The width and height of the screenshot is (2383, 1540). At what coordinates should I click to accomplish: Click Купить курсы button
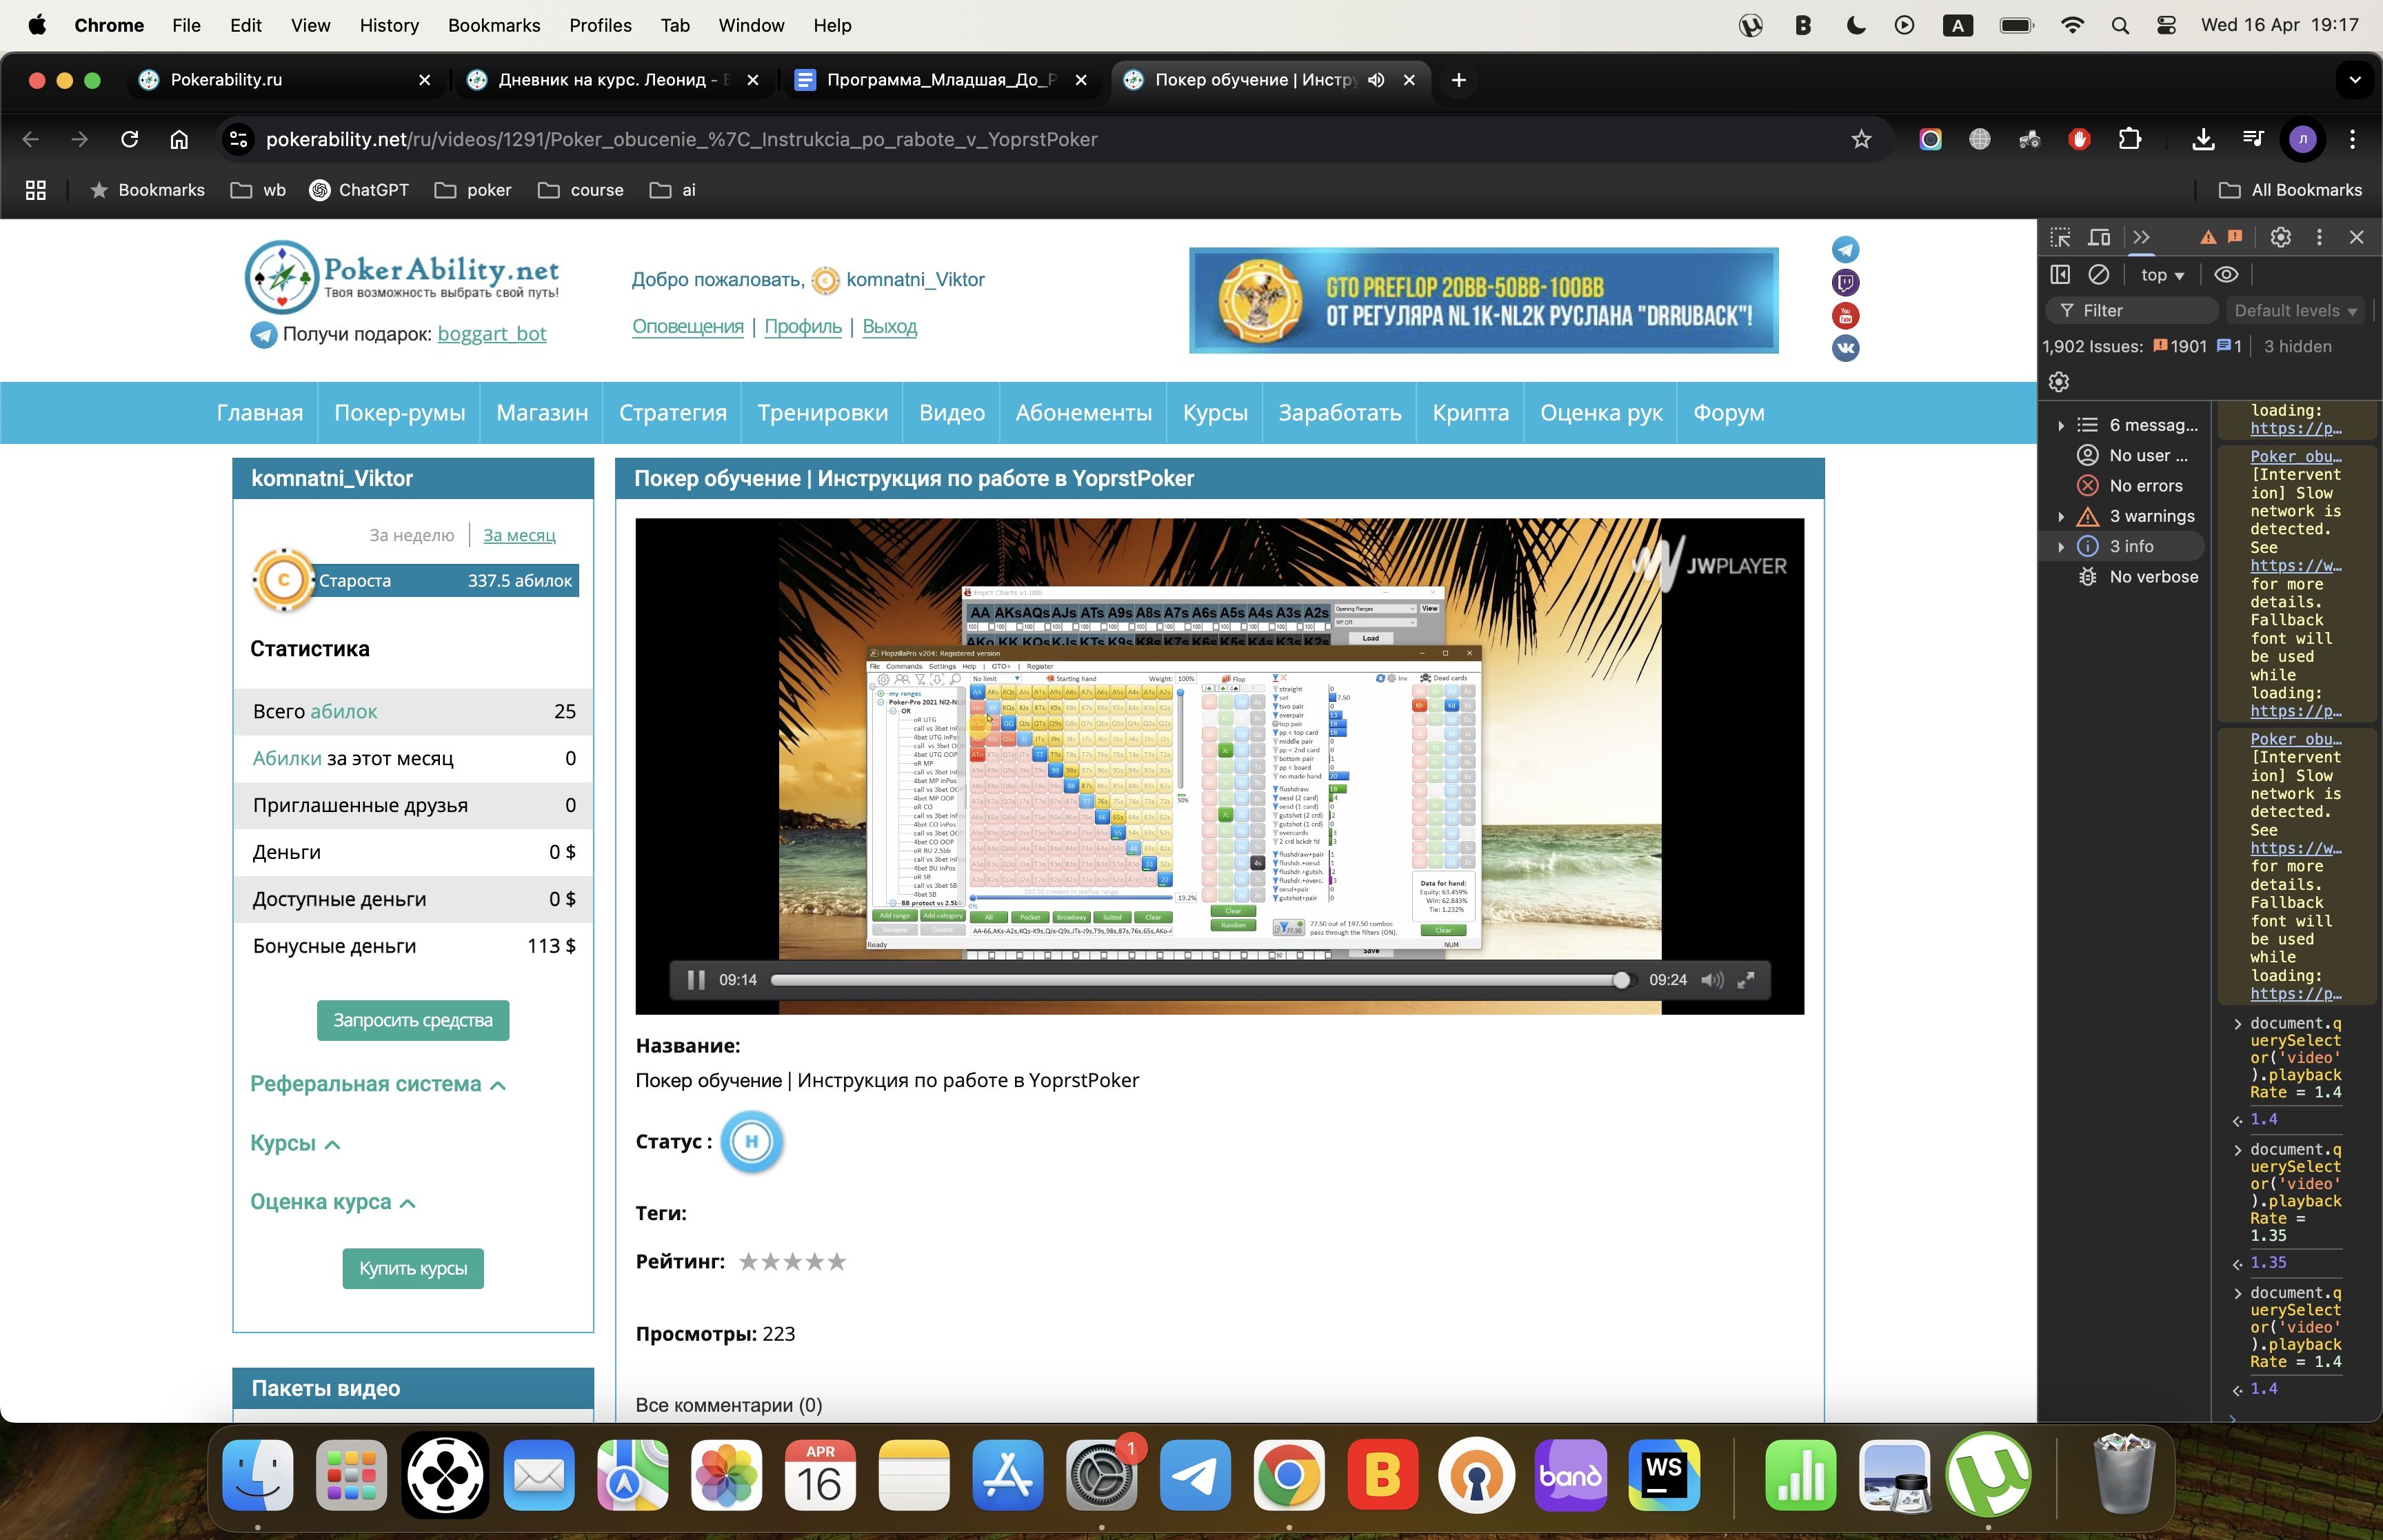click(413, 1269)
